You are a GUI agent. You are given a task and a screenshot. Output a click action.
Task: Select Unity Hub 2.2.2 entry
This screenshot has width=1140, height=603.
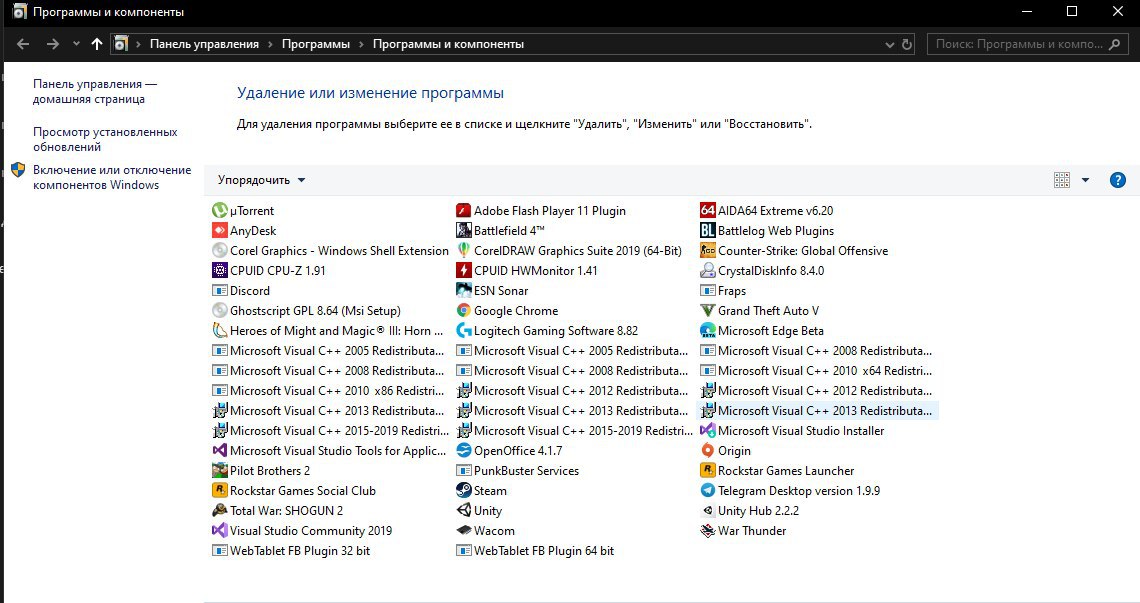pyautogui.click(x=749, y=511)
